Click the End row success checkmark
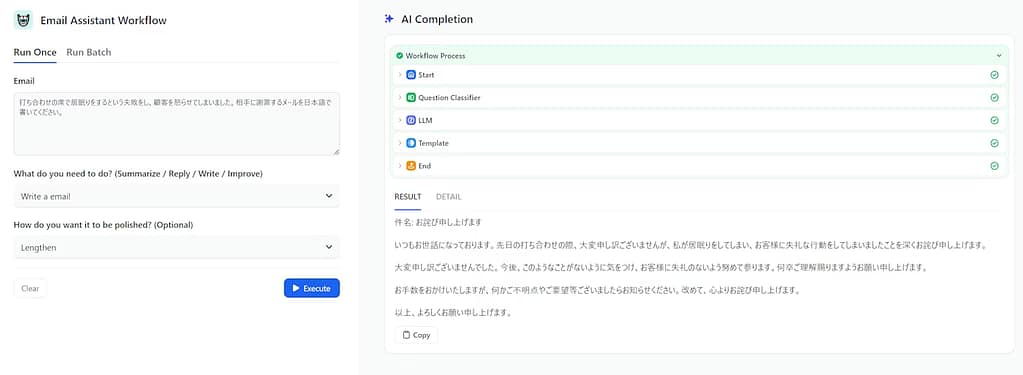Image resolution: width=1023 pixels, height=375 pixels. coord(994,166)
